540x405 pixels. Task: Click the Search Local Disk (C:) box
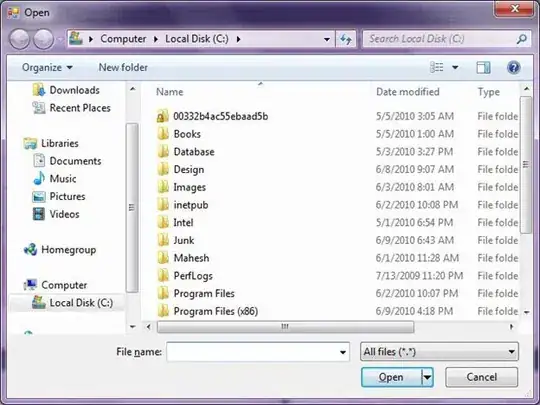click(447, 39)
